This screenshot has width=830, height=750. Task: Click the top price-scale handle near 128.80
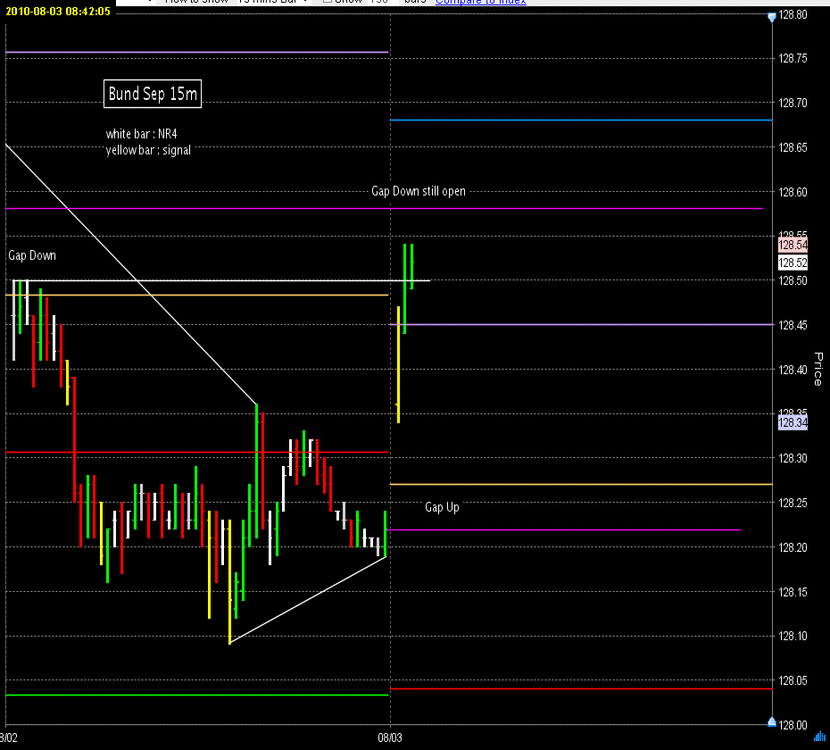pyautogui.click(x=772, y=17)
